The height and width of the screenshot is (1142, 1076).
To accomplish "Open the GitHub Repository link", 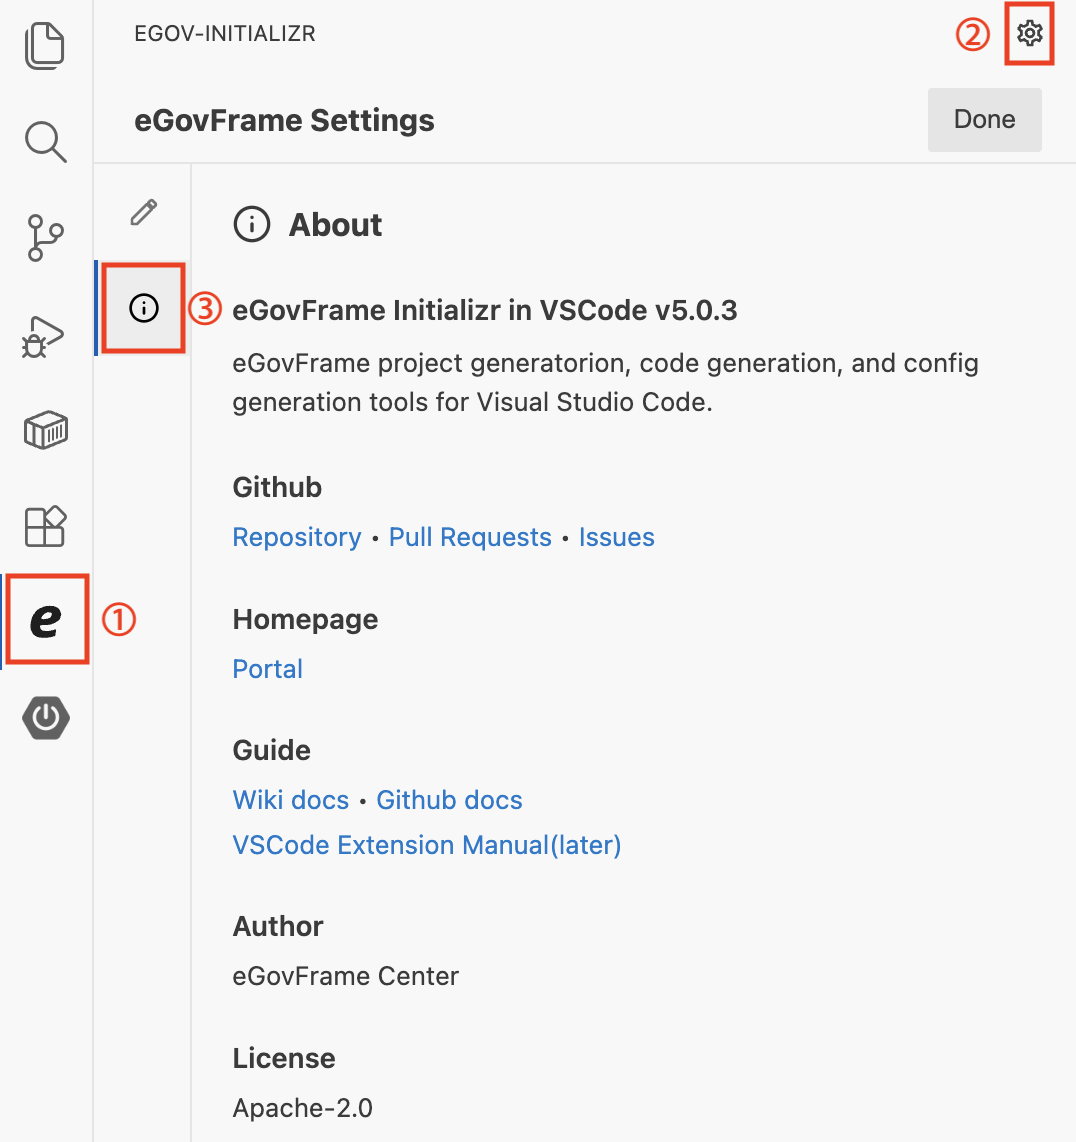I will (x=297, y=537).
